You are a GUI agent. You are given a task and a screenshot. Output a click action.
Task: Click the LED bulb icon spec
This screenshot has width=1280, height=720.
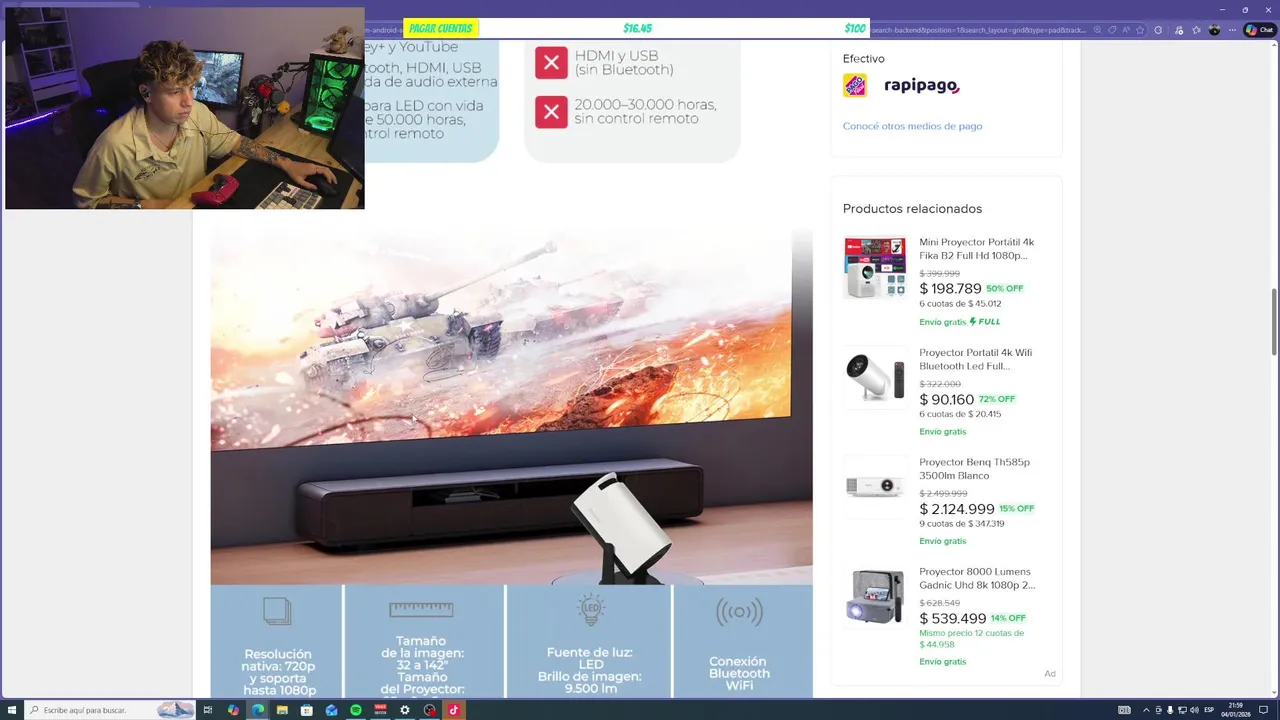point(591,610)
